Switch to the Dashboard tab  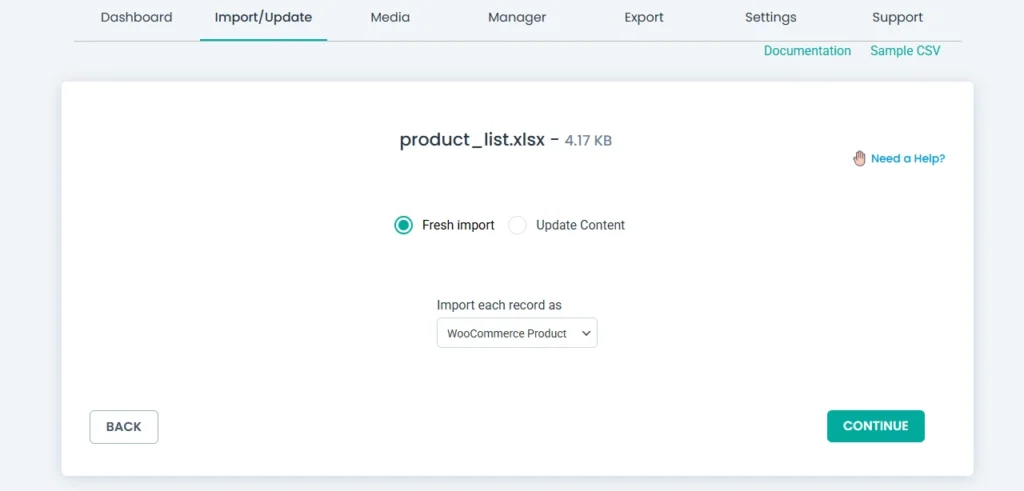pyautogui.click(x=136, y=17)
